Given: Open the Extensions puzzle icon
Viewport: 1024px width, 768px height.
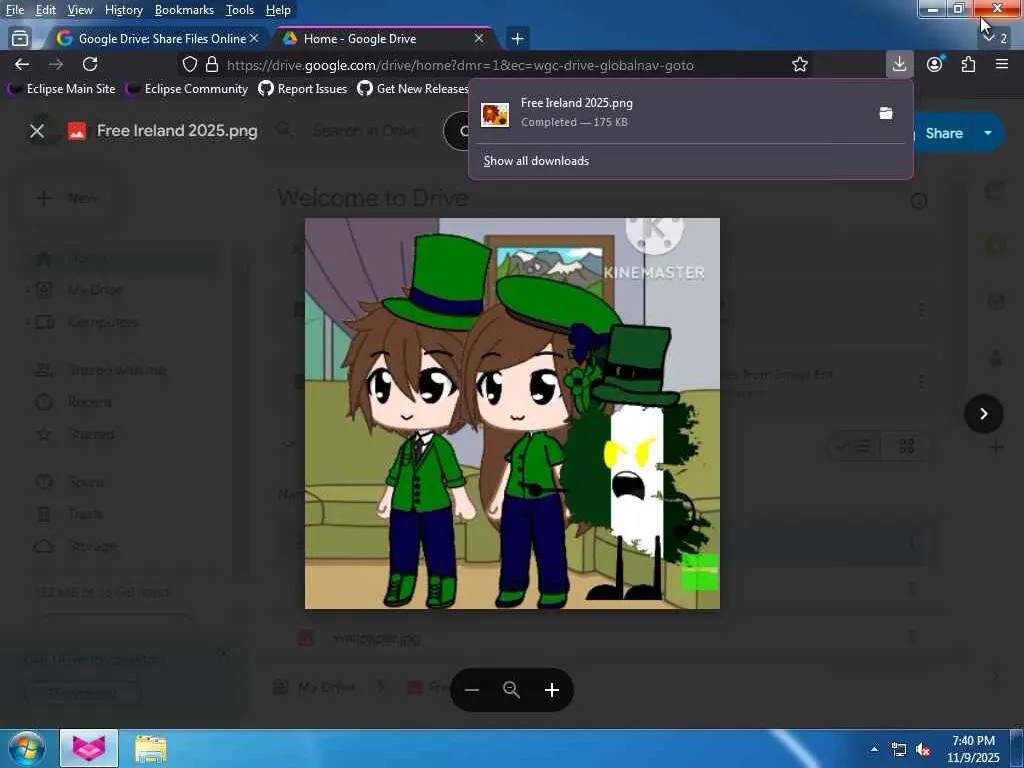Looking at the screenshot, I should tap(968, 64).
